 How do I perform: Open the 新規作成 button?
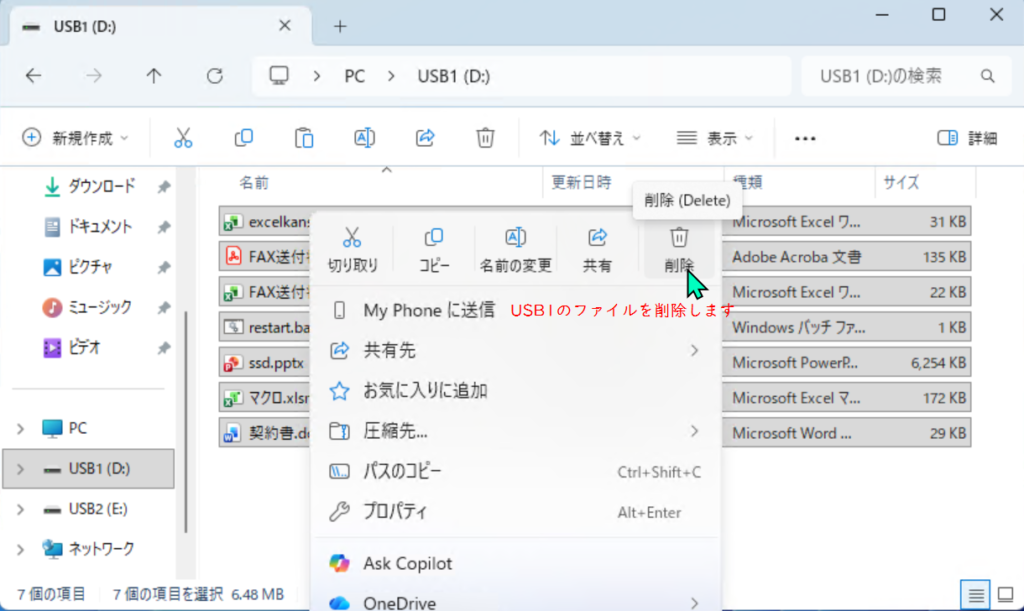click(76, 138)
